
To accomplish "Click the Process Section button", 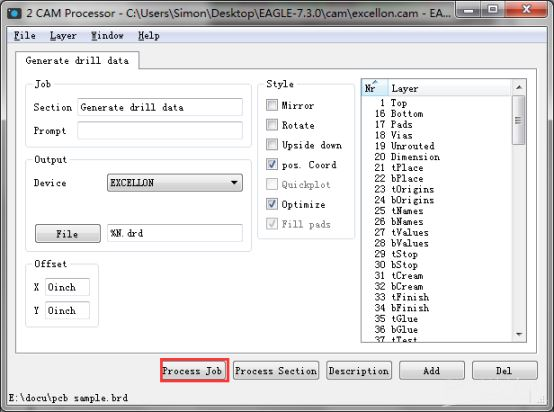I will pos(276,371).
